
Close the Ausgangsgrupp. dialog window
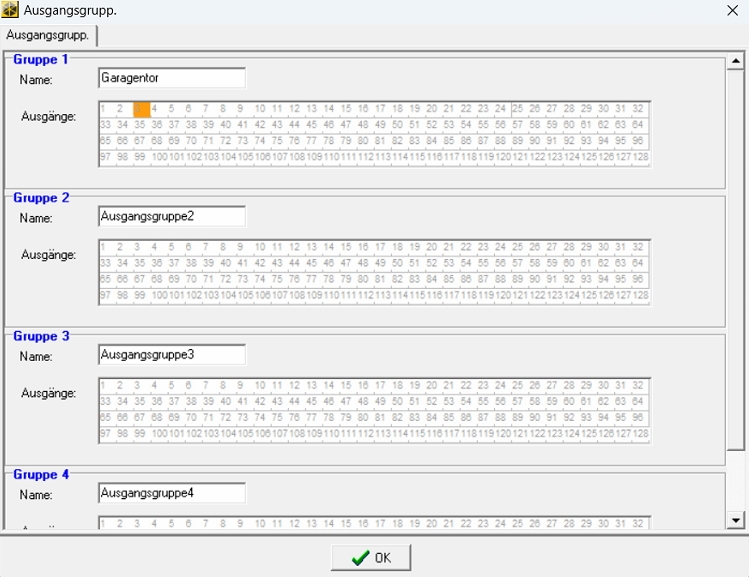point(731,11)
